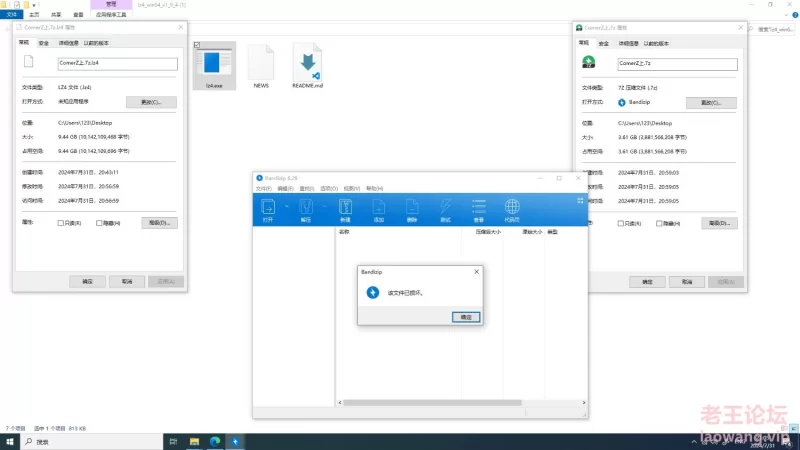Expand the dropdown arrow next to 解压 in Bandizip

coord(324,206)
